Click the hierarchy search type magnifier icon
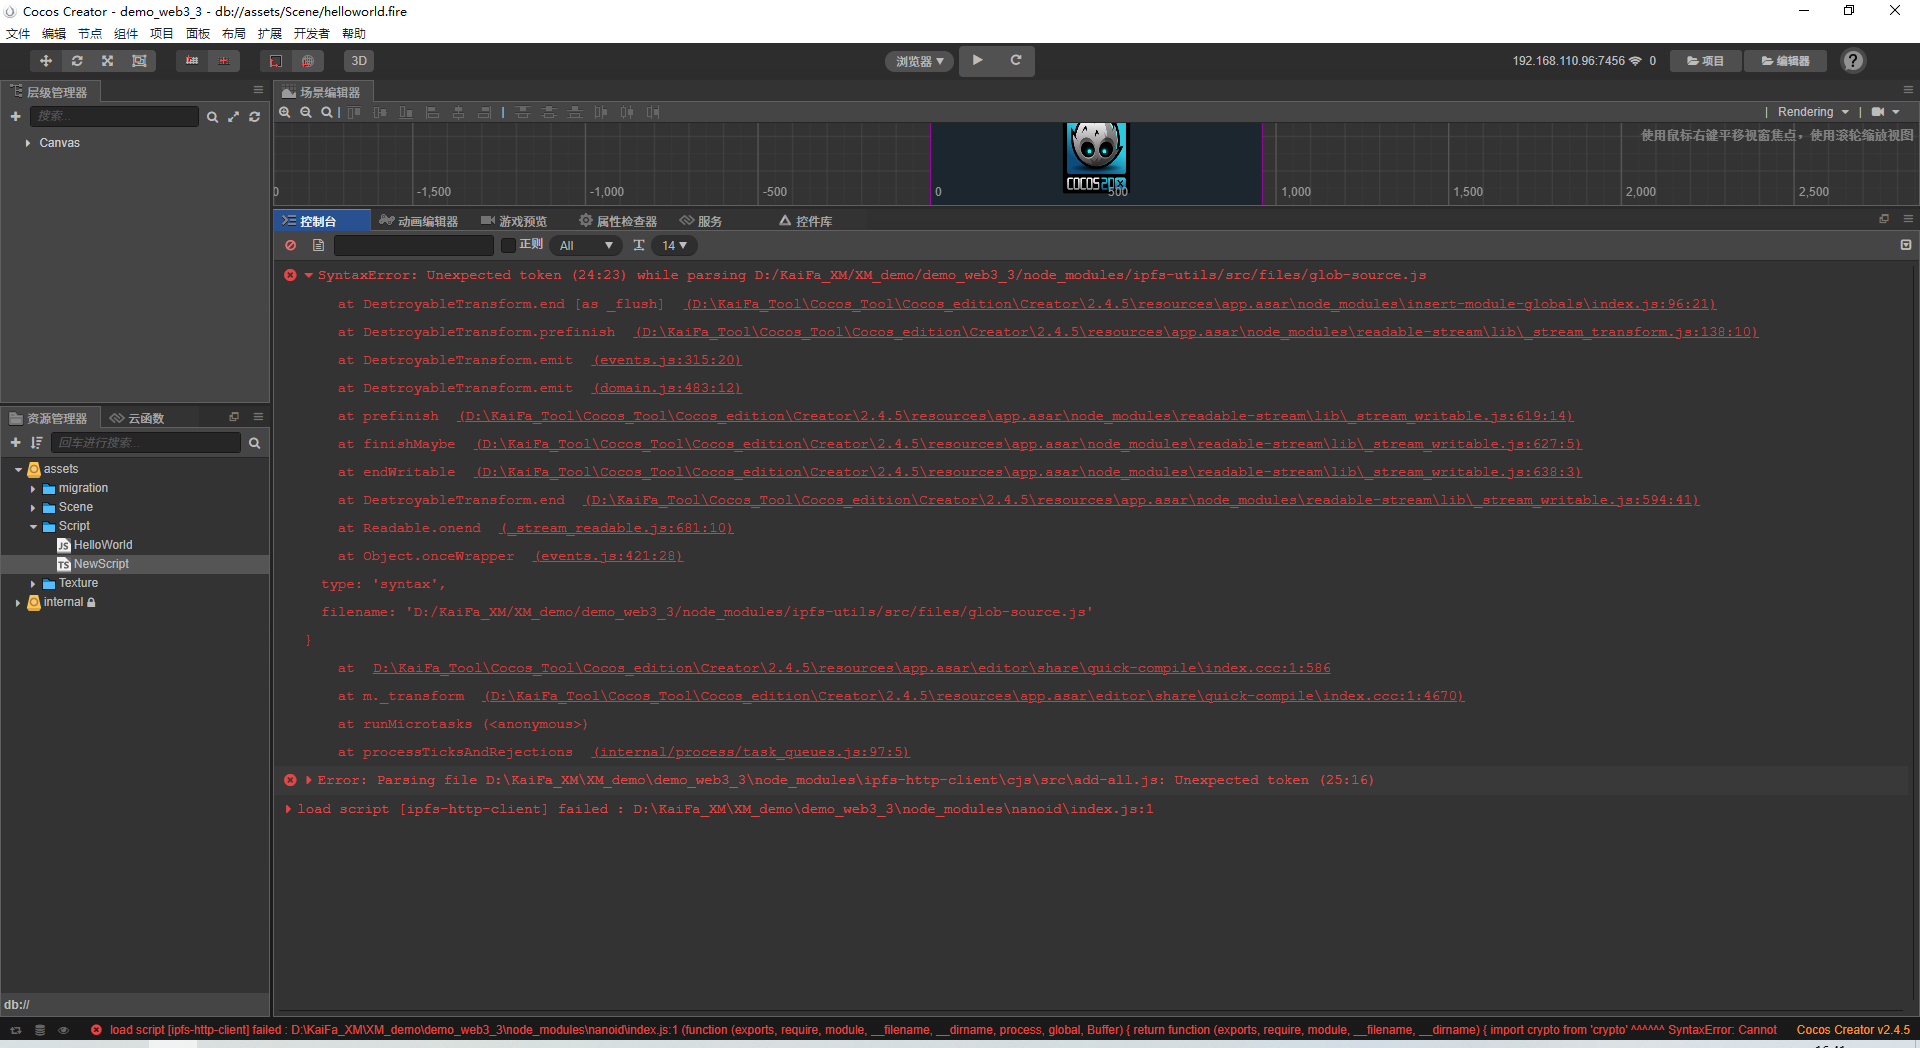This screenshot has height=1048, width=1920. click(x=212, y=117)
